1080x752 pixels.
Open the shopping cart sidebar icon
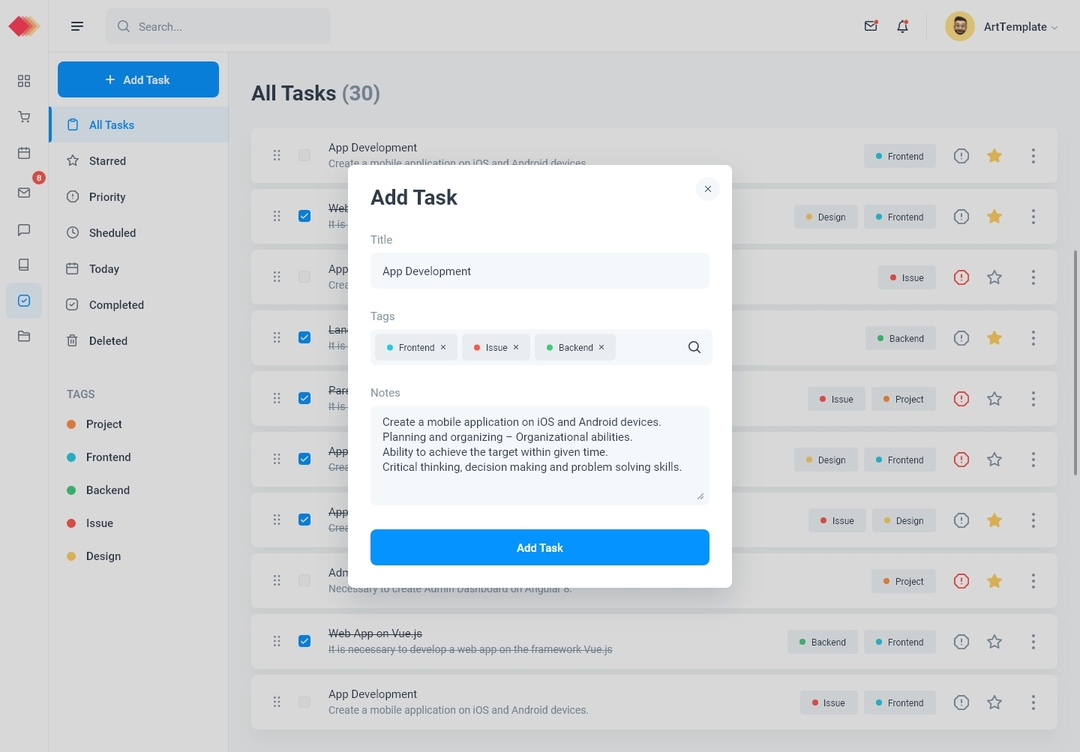(x=24, y=117)
